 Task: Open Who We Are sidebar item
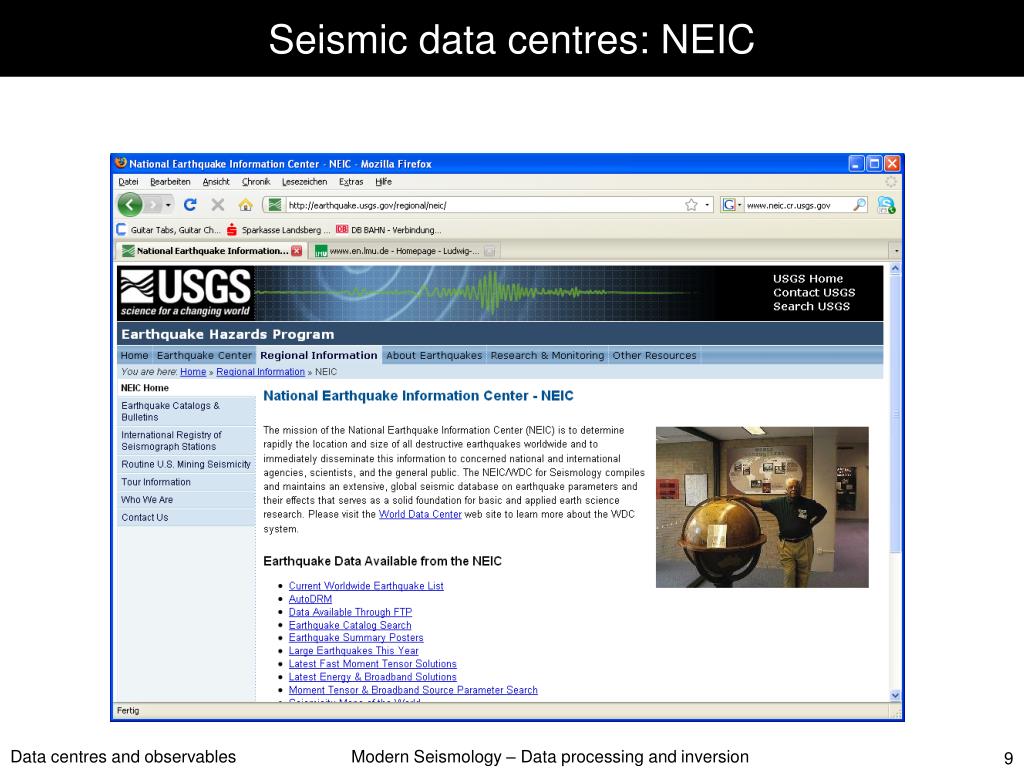(187, 500)
